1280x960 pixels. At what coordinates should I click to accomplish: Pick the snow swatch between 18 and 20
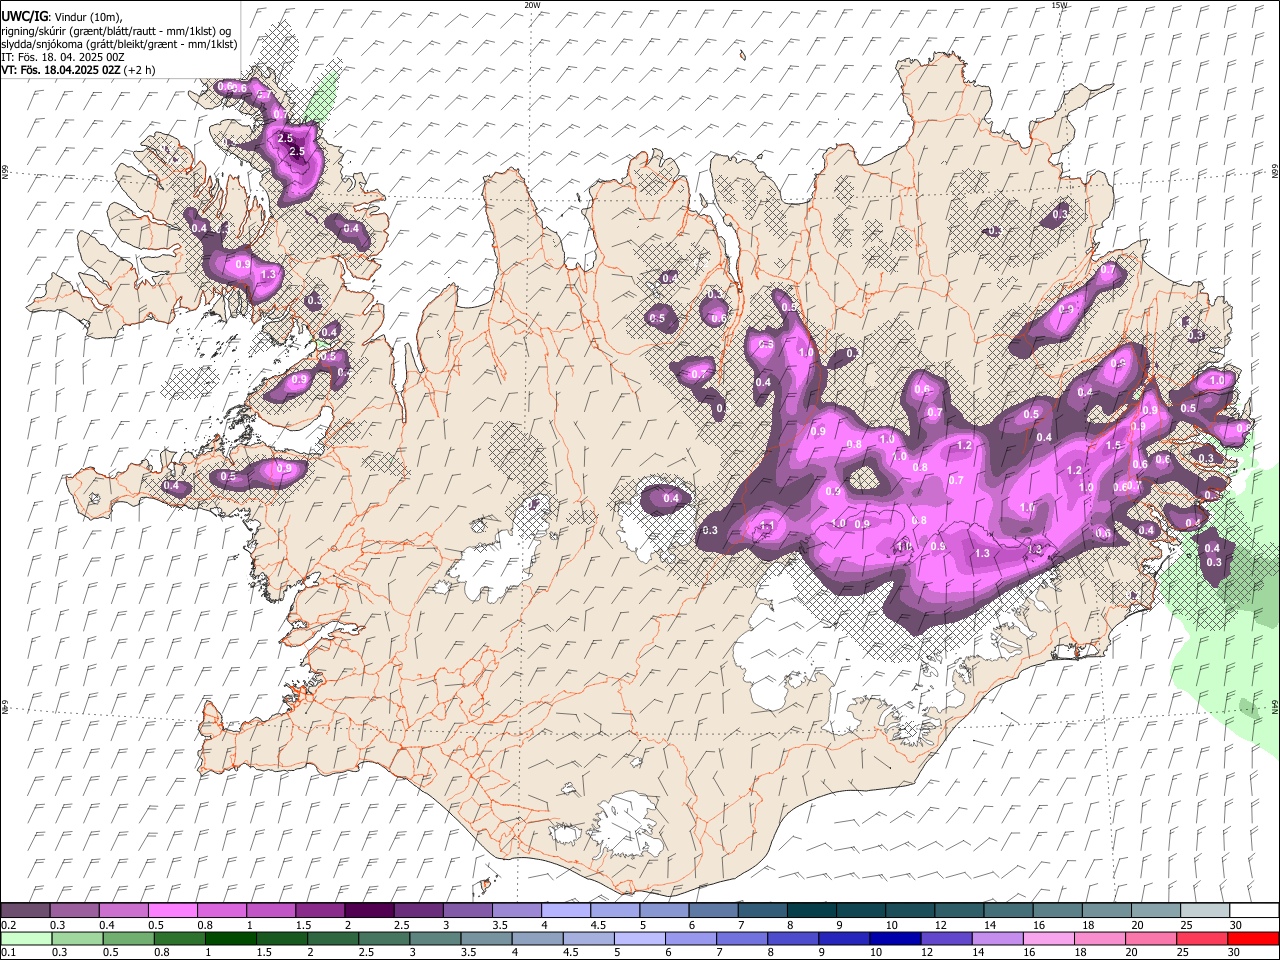pos(1106,911)
